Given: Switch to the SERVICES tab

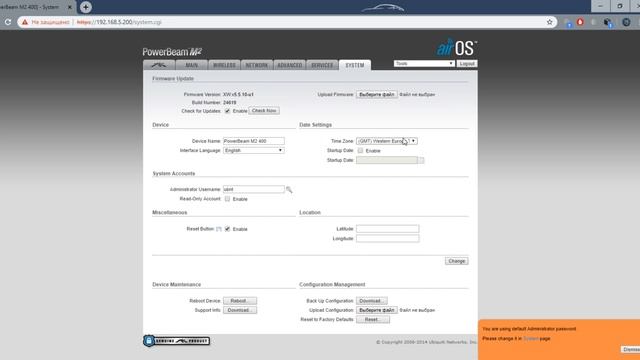Looking at the screenshot, I should click(x=322, y=65).
